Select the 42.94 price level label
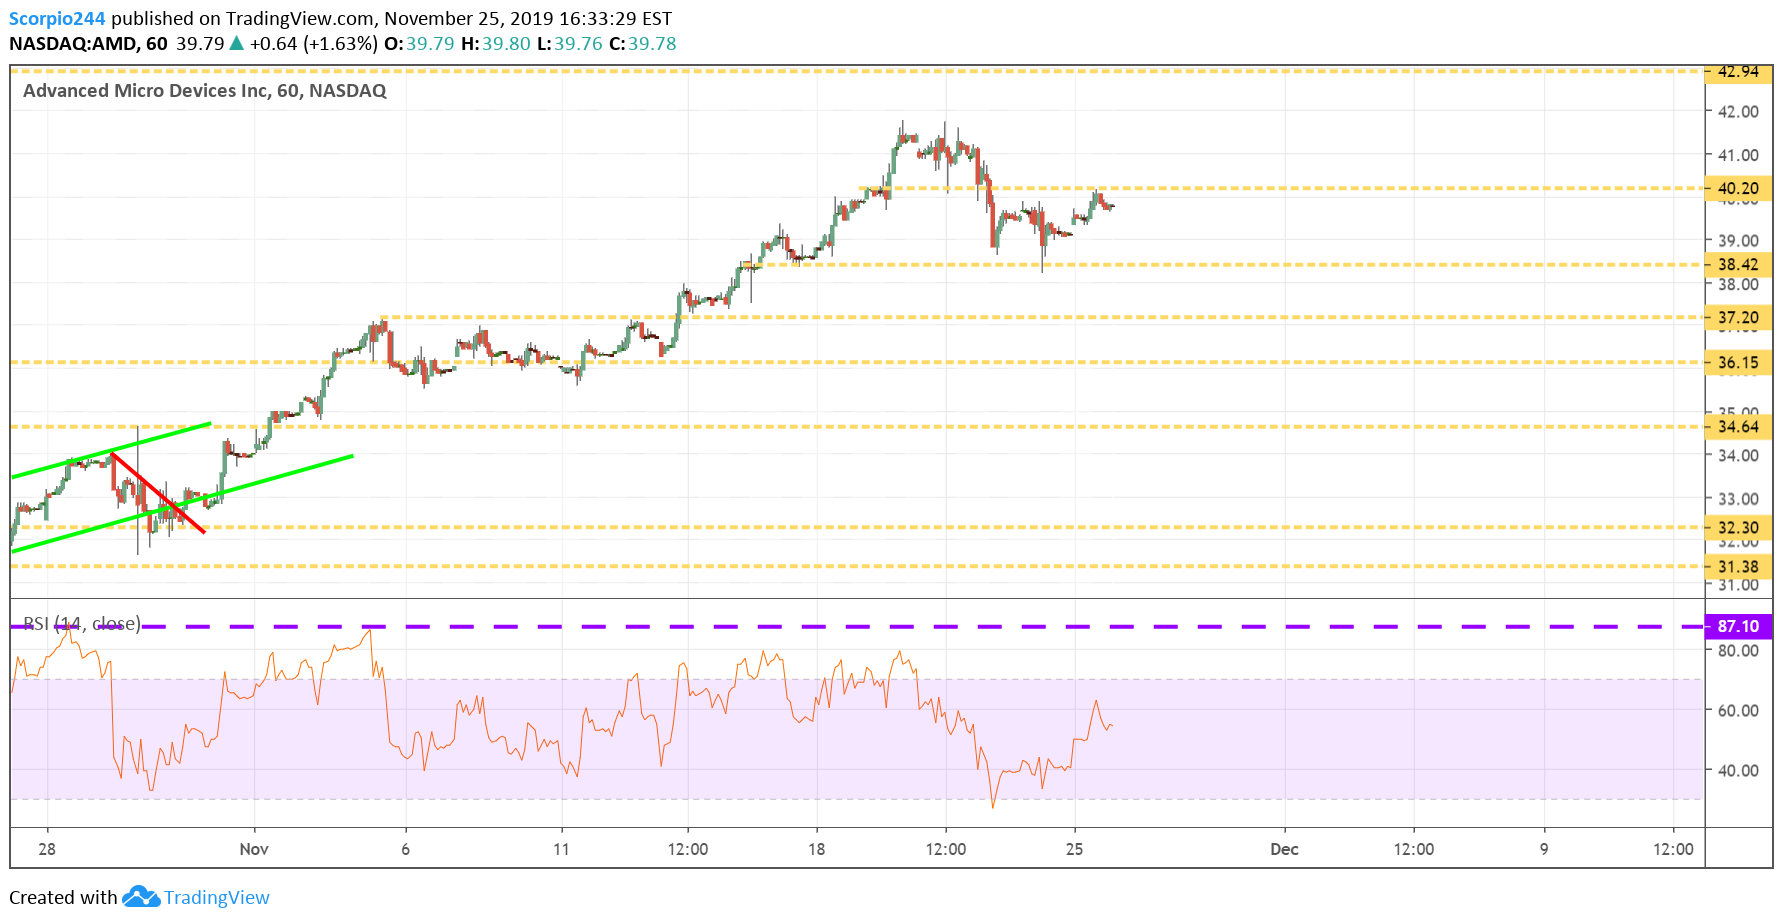 coord(1738,72)
